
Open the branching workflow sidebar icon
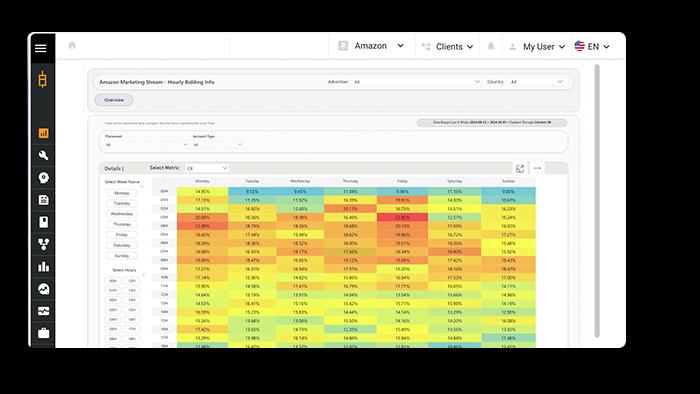[x=43, y=244]
